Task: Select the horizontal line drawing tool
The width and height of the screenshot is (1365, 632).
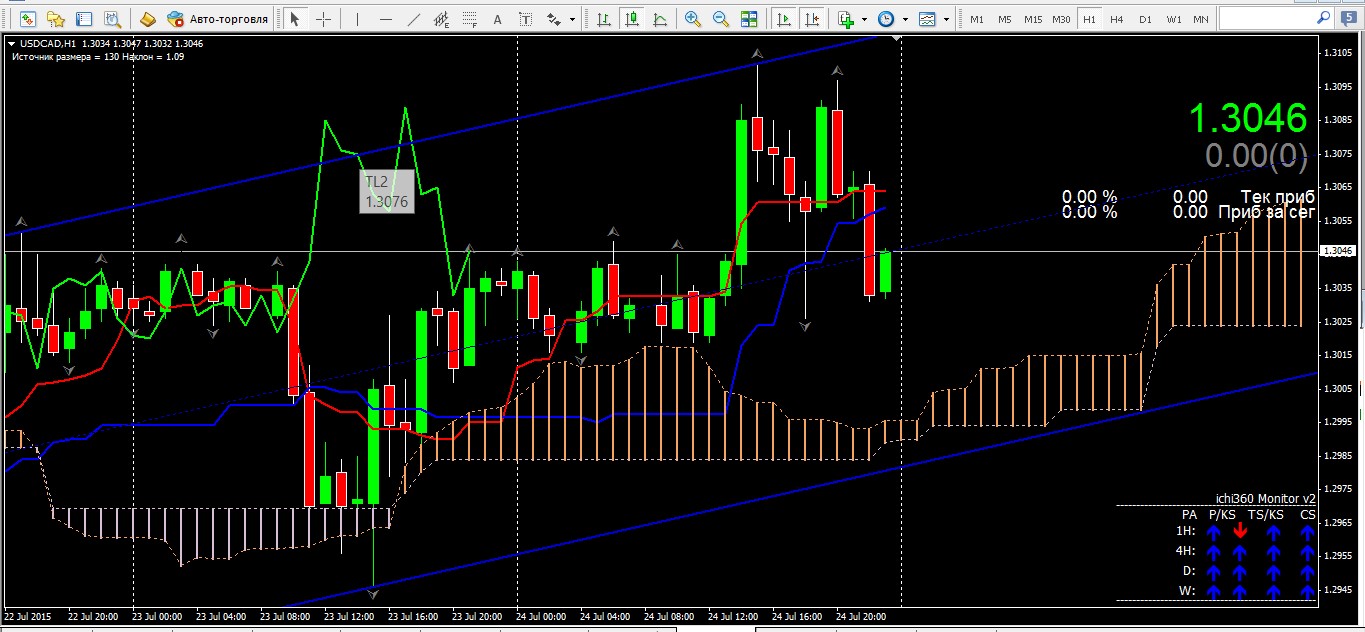Action: click(386, 19)
